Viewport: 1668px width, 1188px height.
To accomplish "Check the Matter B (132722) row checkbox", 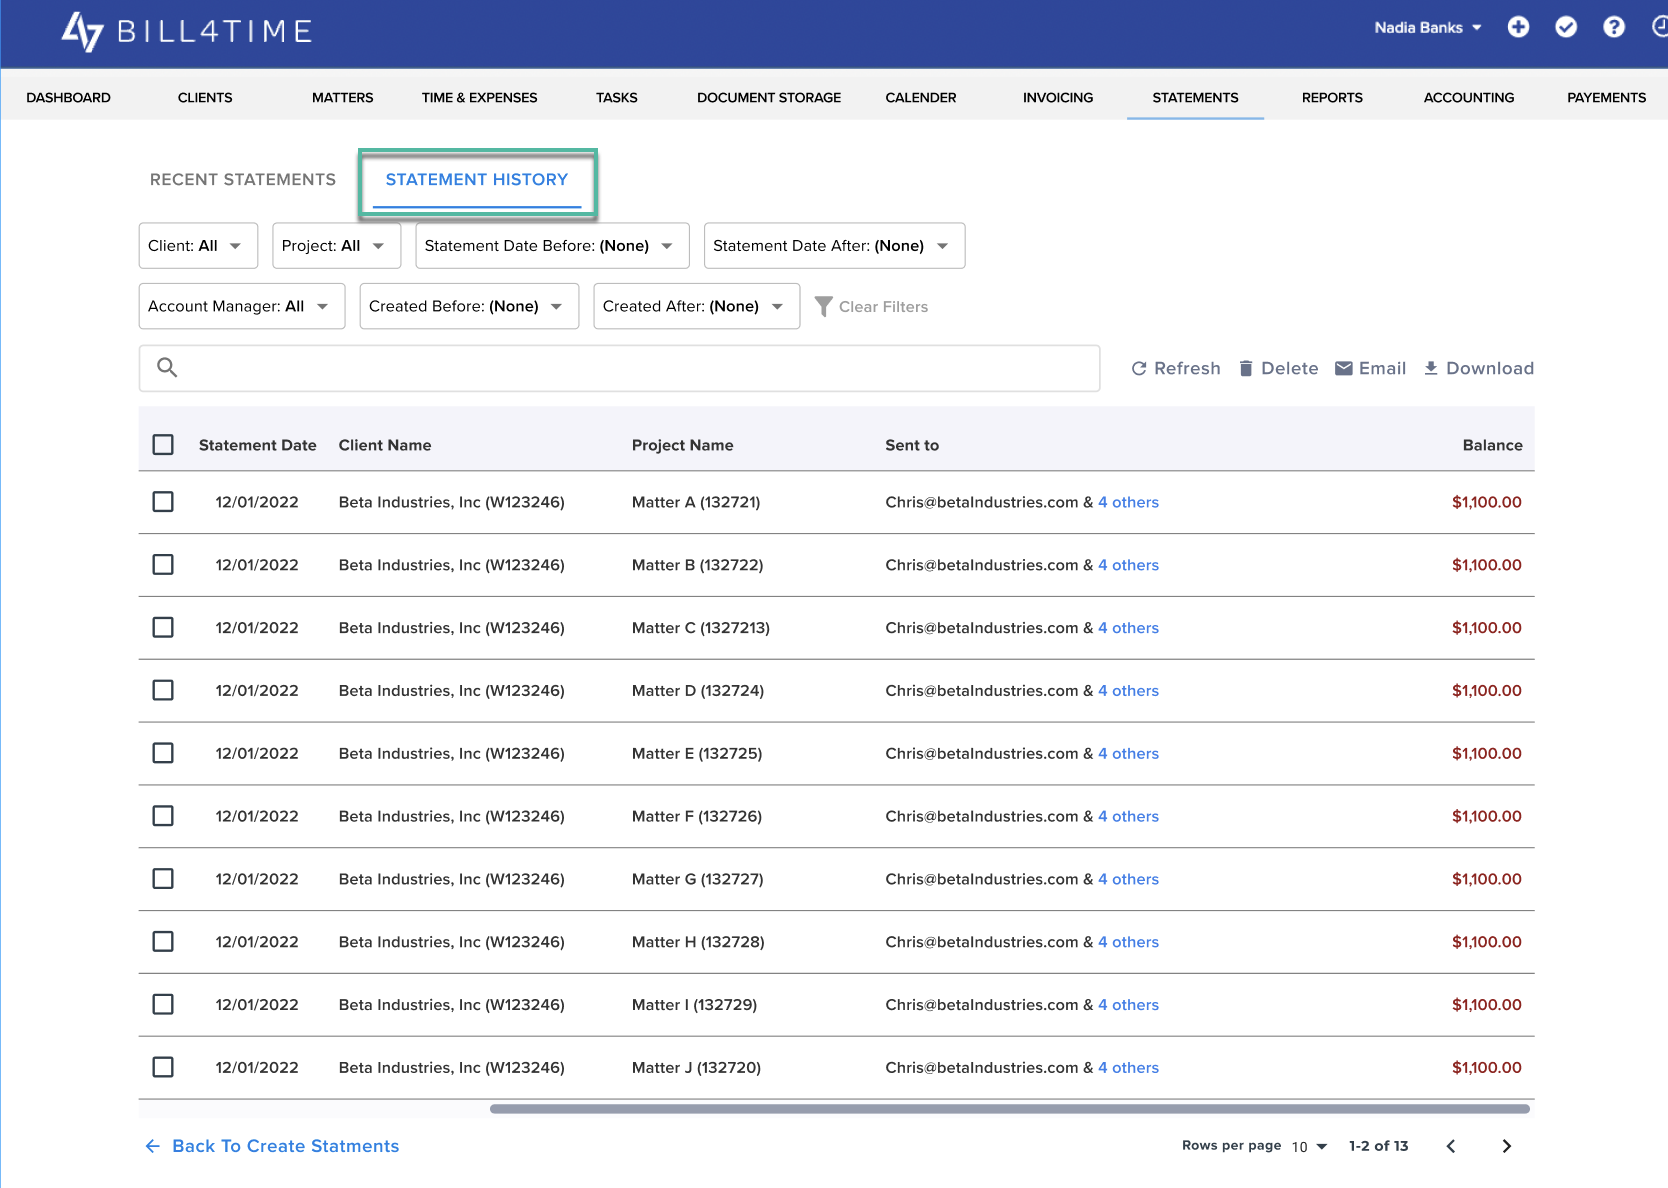I will click(x=163, y=565).
